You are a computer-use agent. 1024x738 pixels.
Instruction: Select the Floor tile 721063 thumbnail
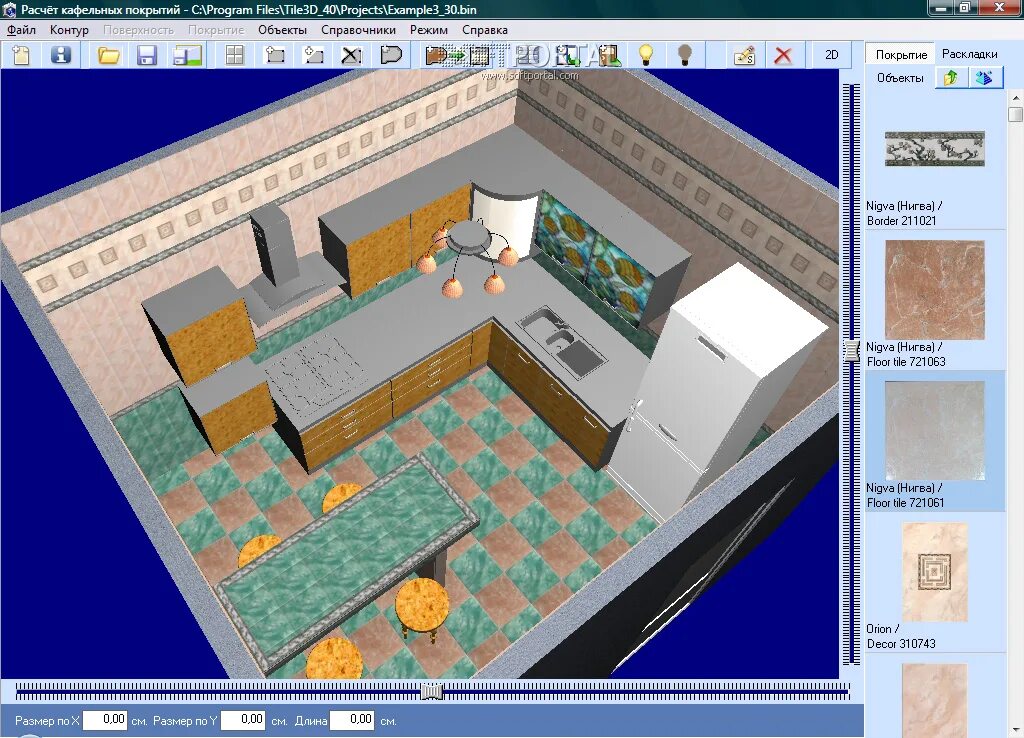(x=935, y=289)
